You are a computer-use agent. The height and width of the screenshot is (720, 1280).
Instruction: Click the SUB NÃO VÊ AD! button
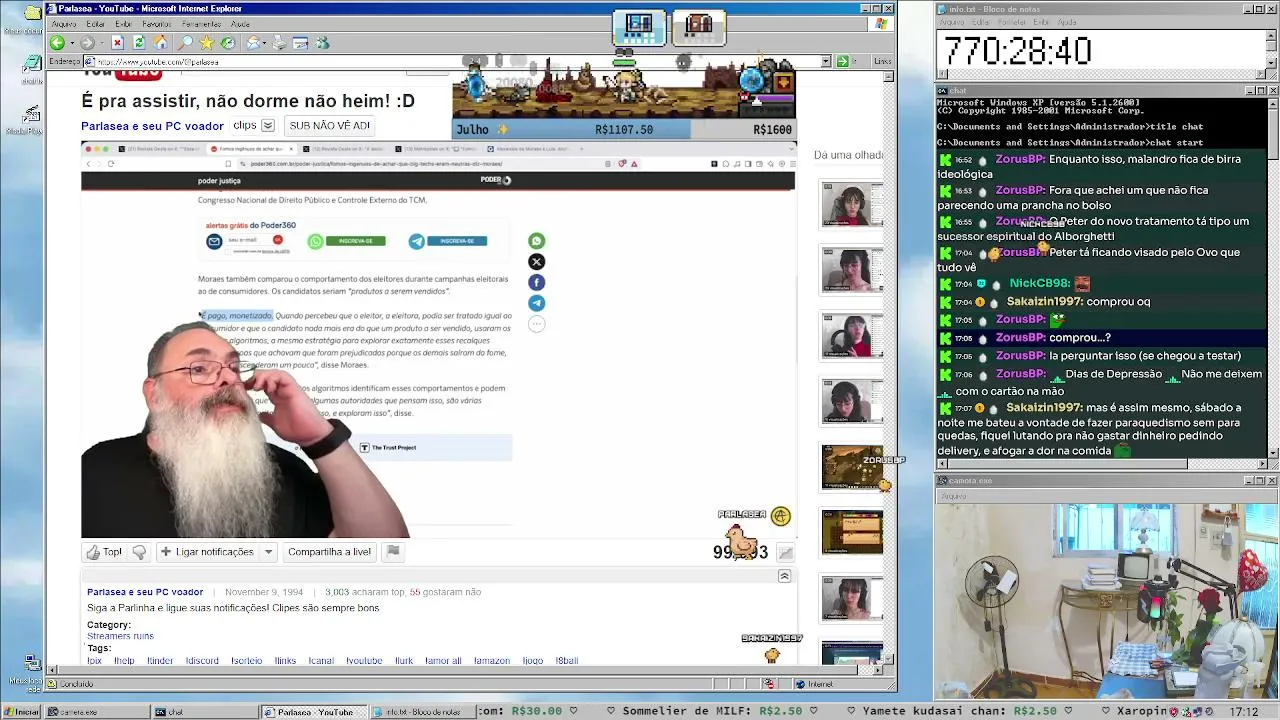click(329, 126)
